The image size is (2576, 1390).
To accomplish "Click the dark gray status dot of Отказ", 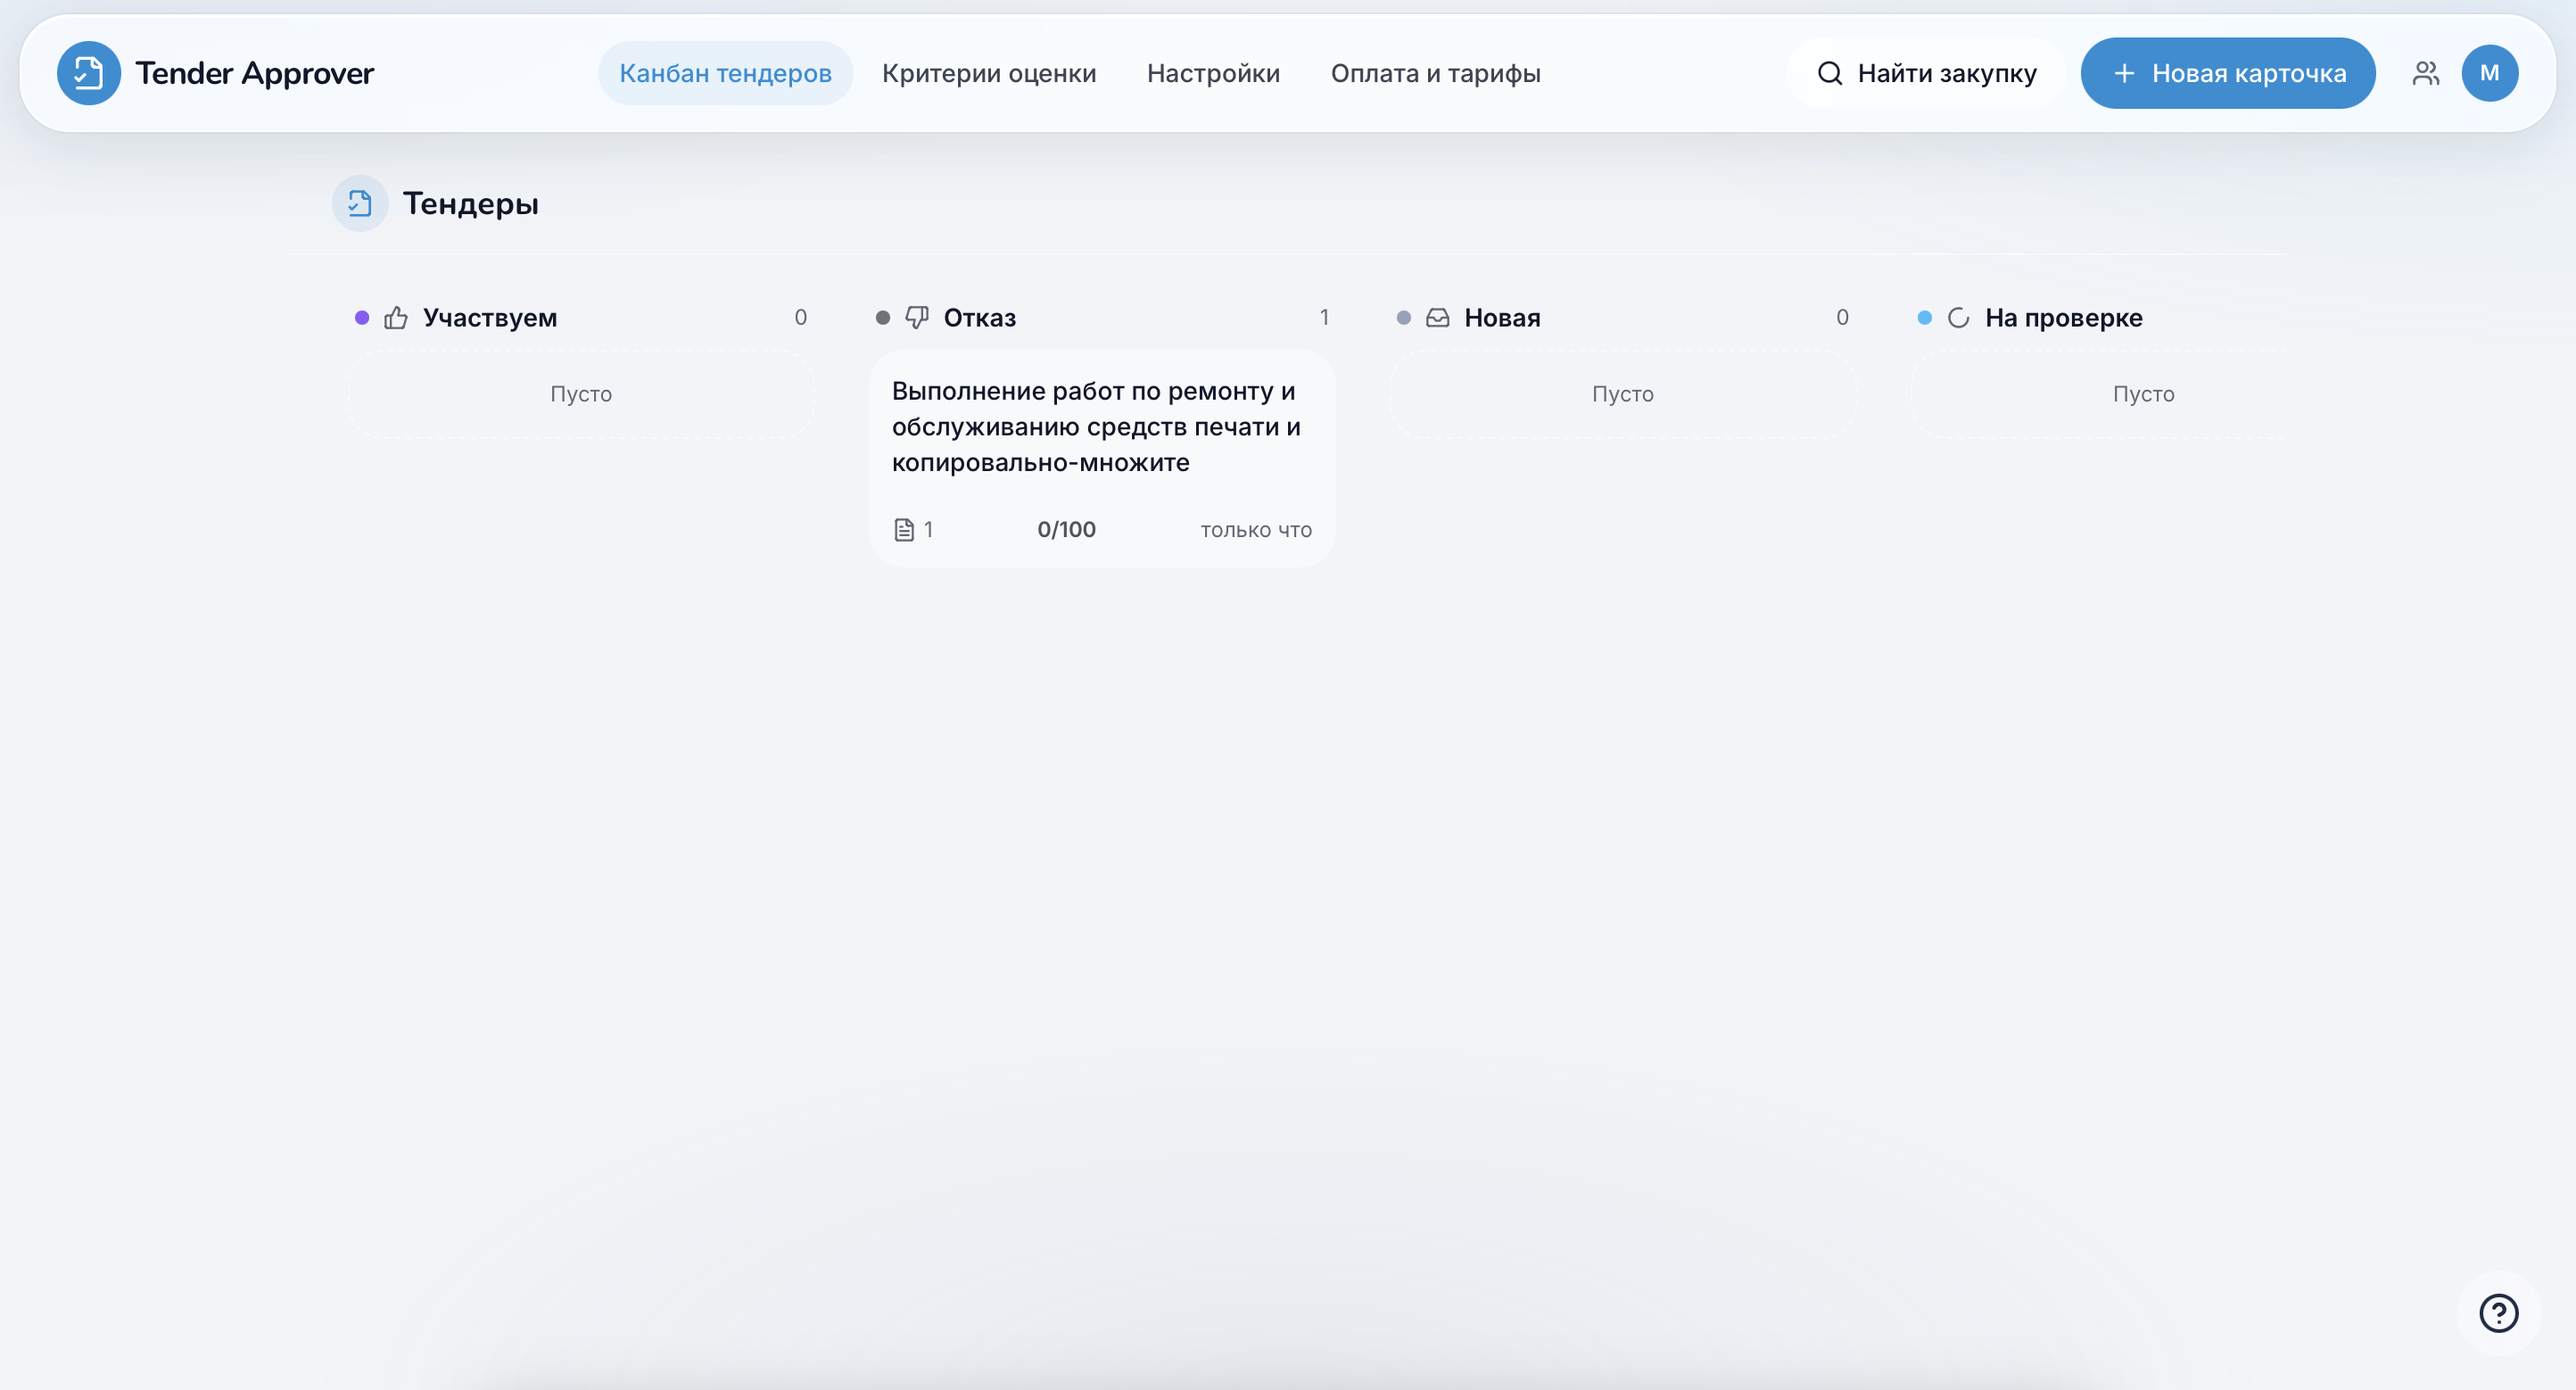I will click(882, 318).
